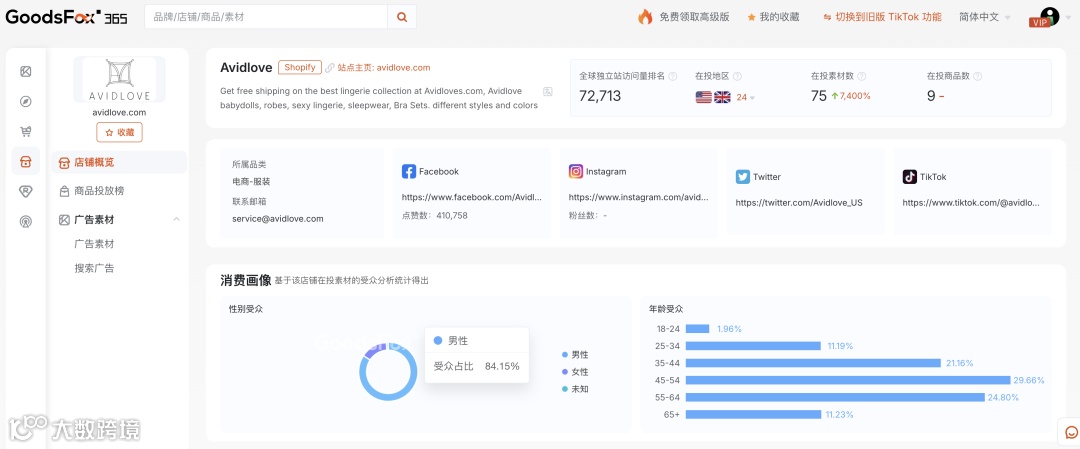Click help icon next to 在投商品数
Viewport: 1080px width, 449px height.
point(977,76)
